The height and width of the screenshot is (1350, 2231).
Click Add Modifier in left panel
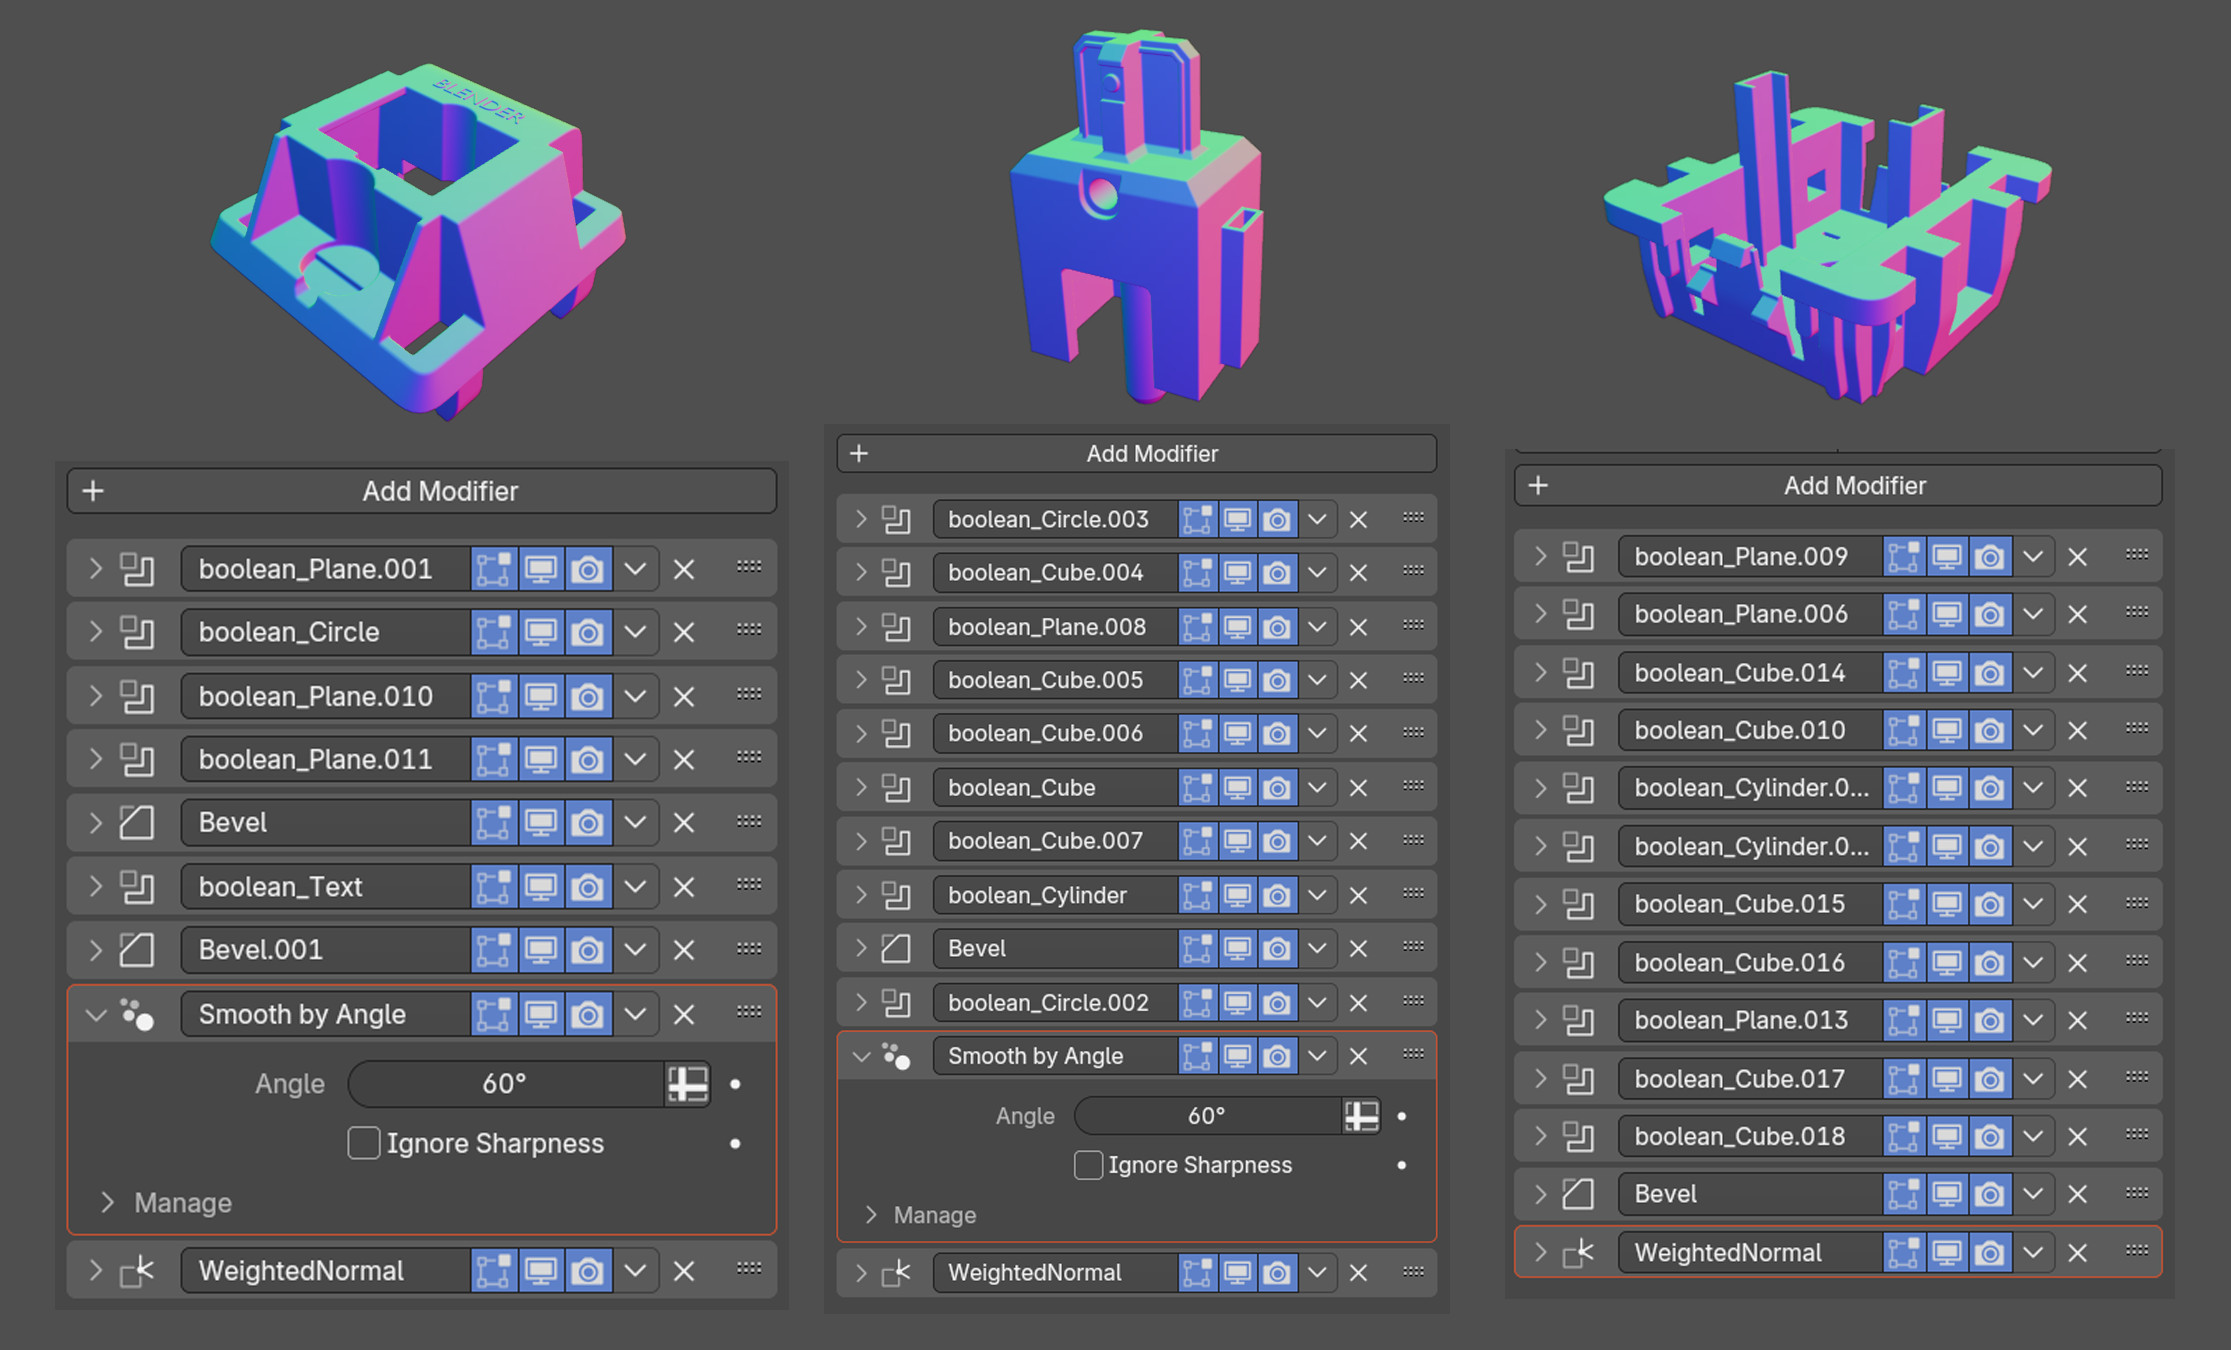click(422, 491)
